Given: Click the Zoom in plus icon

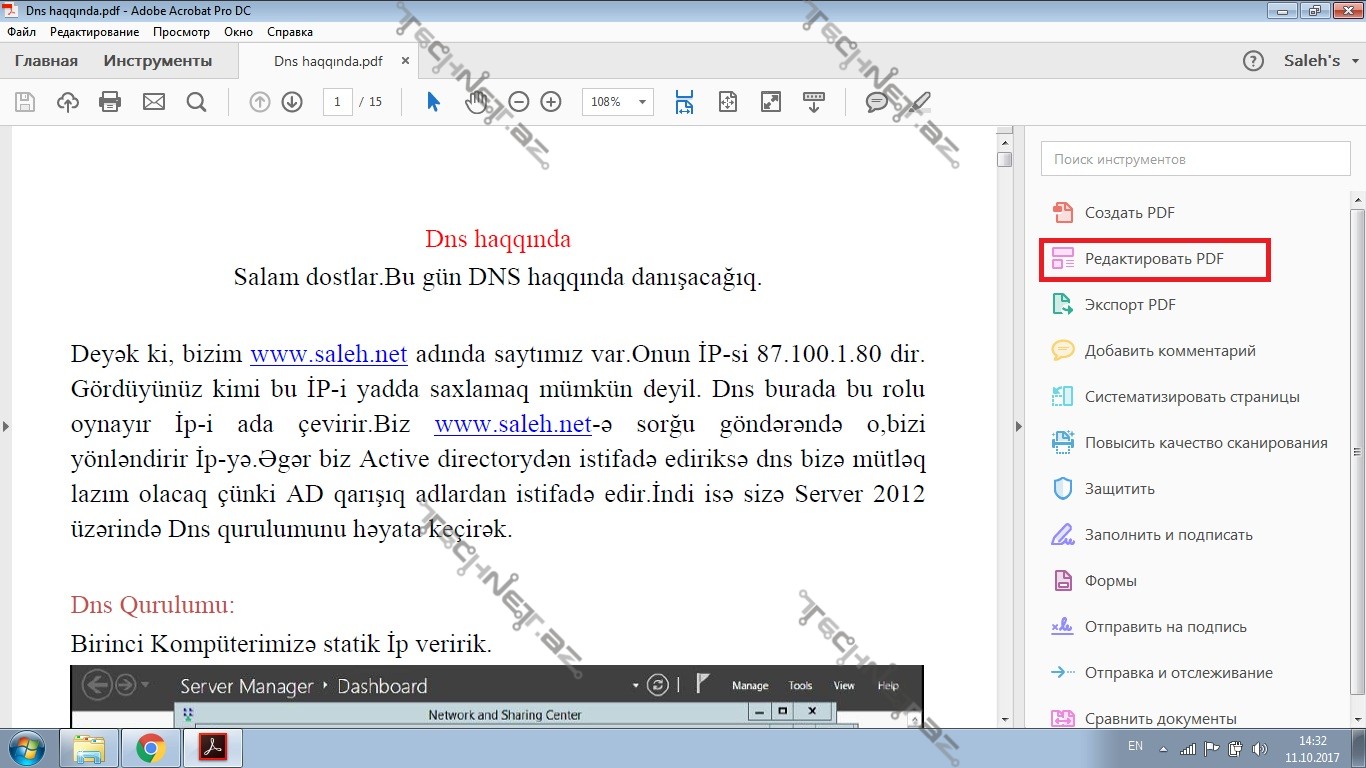Looking at the screenshot, I should coord(550,102).
